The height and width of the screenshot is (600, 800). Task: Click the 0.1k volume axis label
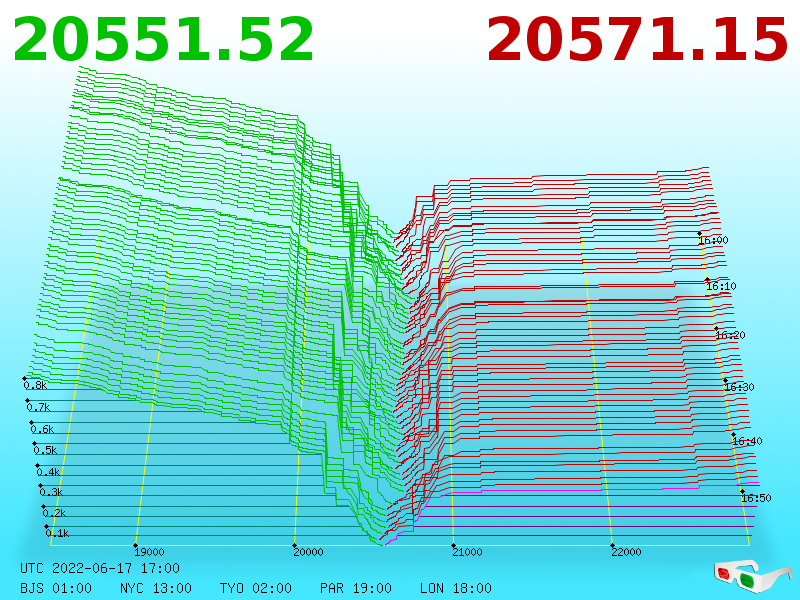click(57, 533)
